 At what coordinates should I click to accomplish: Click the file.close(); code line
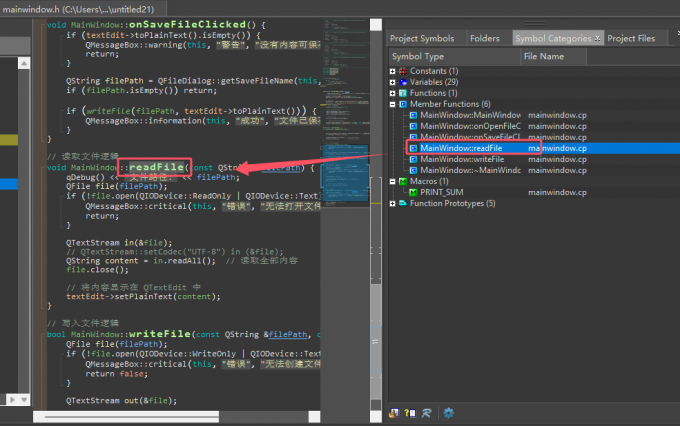click(x=97, y=270)
